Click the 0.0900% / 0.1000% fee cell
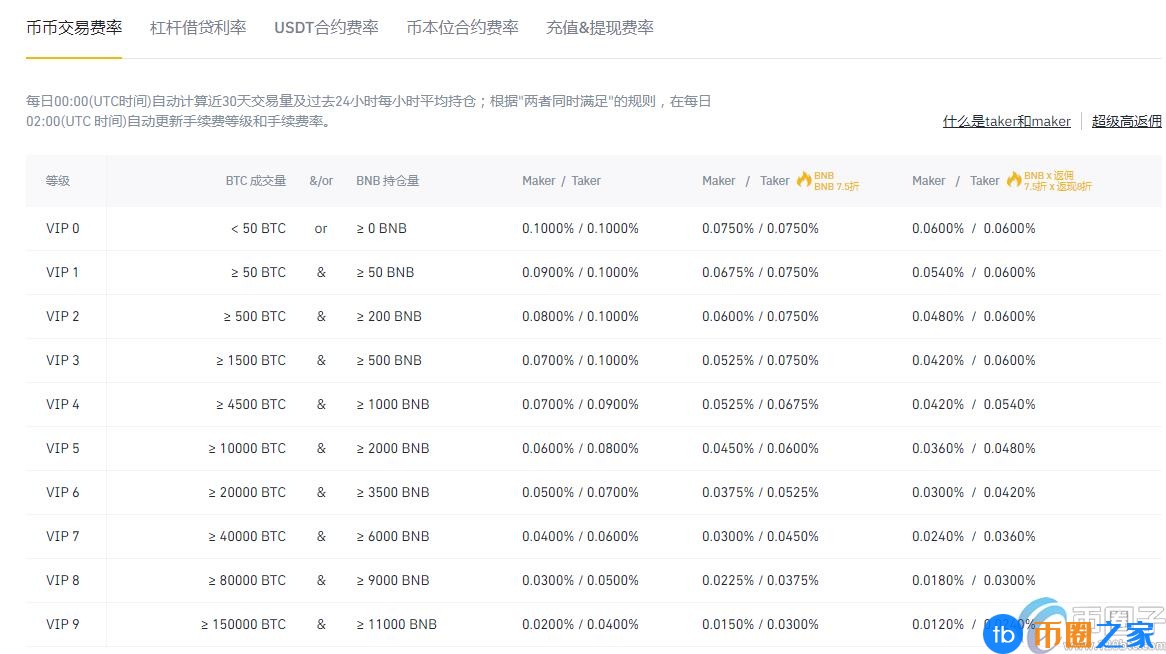 [580, 272]
